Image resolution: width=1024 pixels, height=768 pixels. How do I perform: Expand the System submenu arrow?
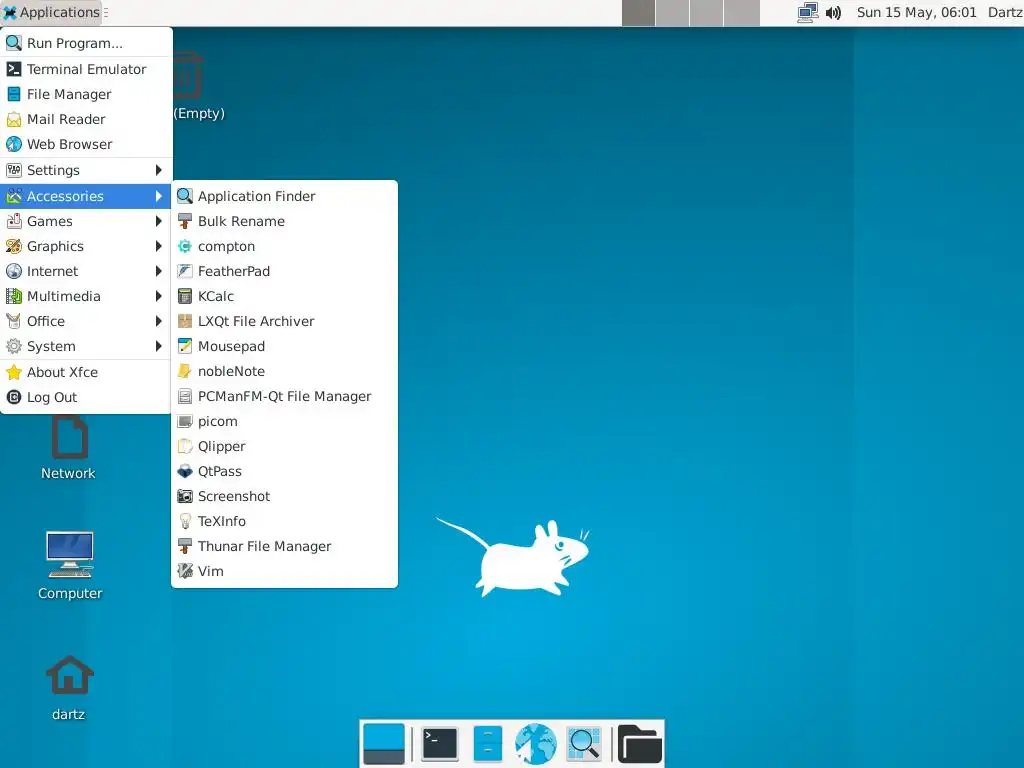tap(158, 346)
